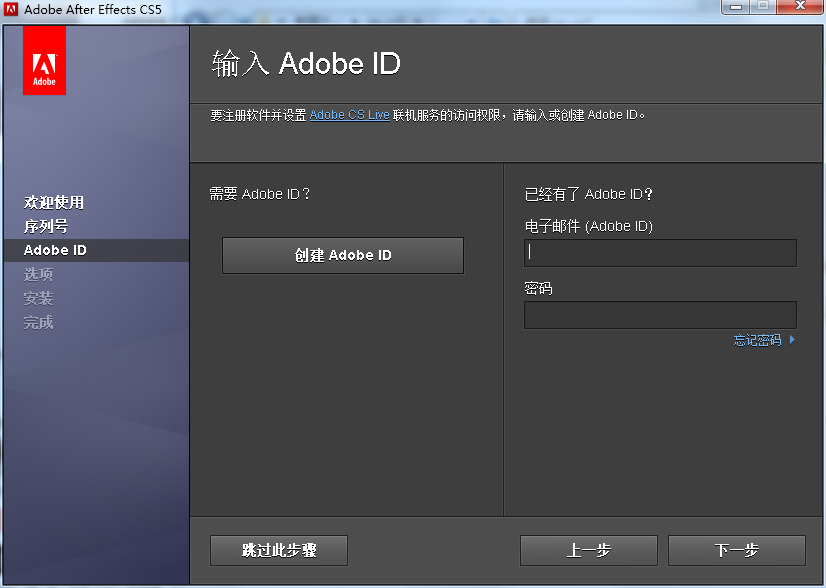Click the 密码 input field
Screen dimensions: 826x588
point(660,314)
